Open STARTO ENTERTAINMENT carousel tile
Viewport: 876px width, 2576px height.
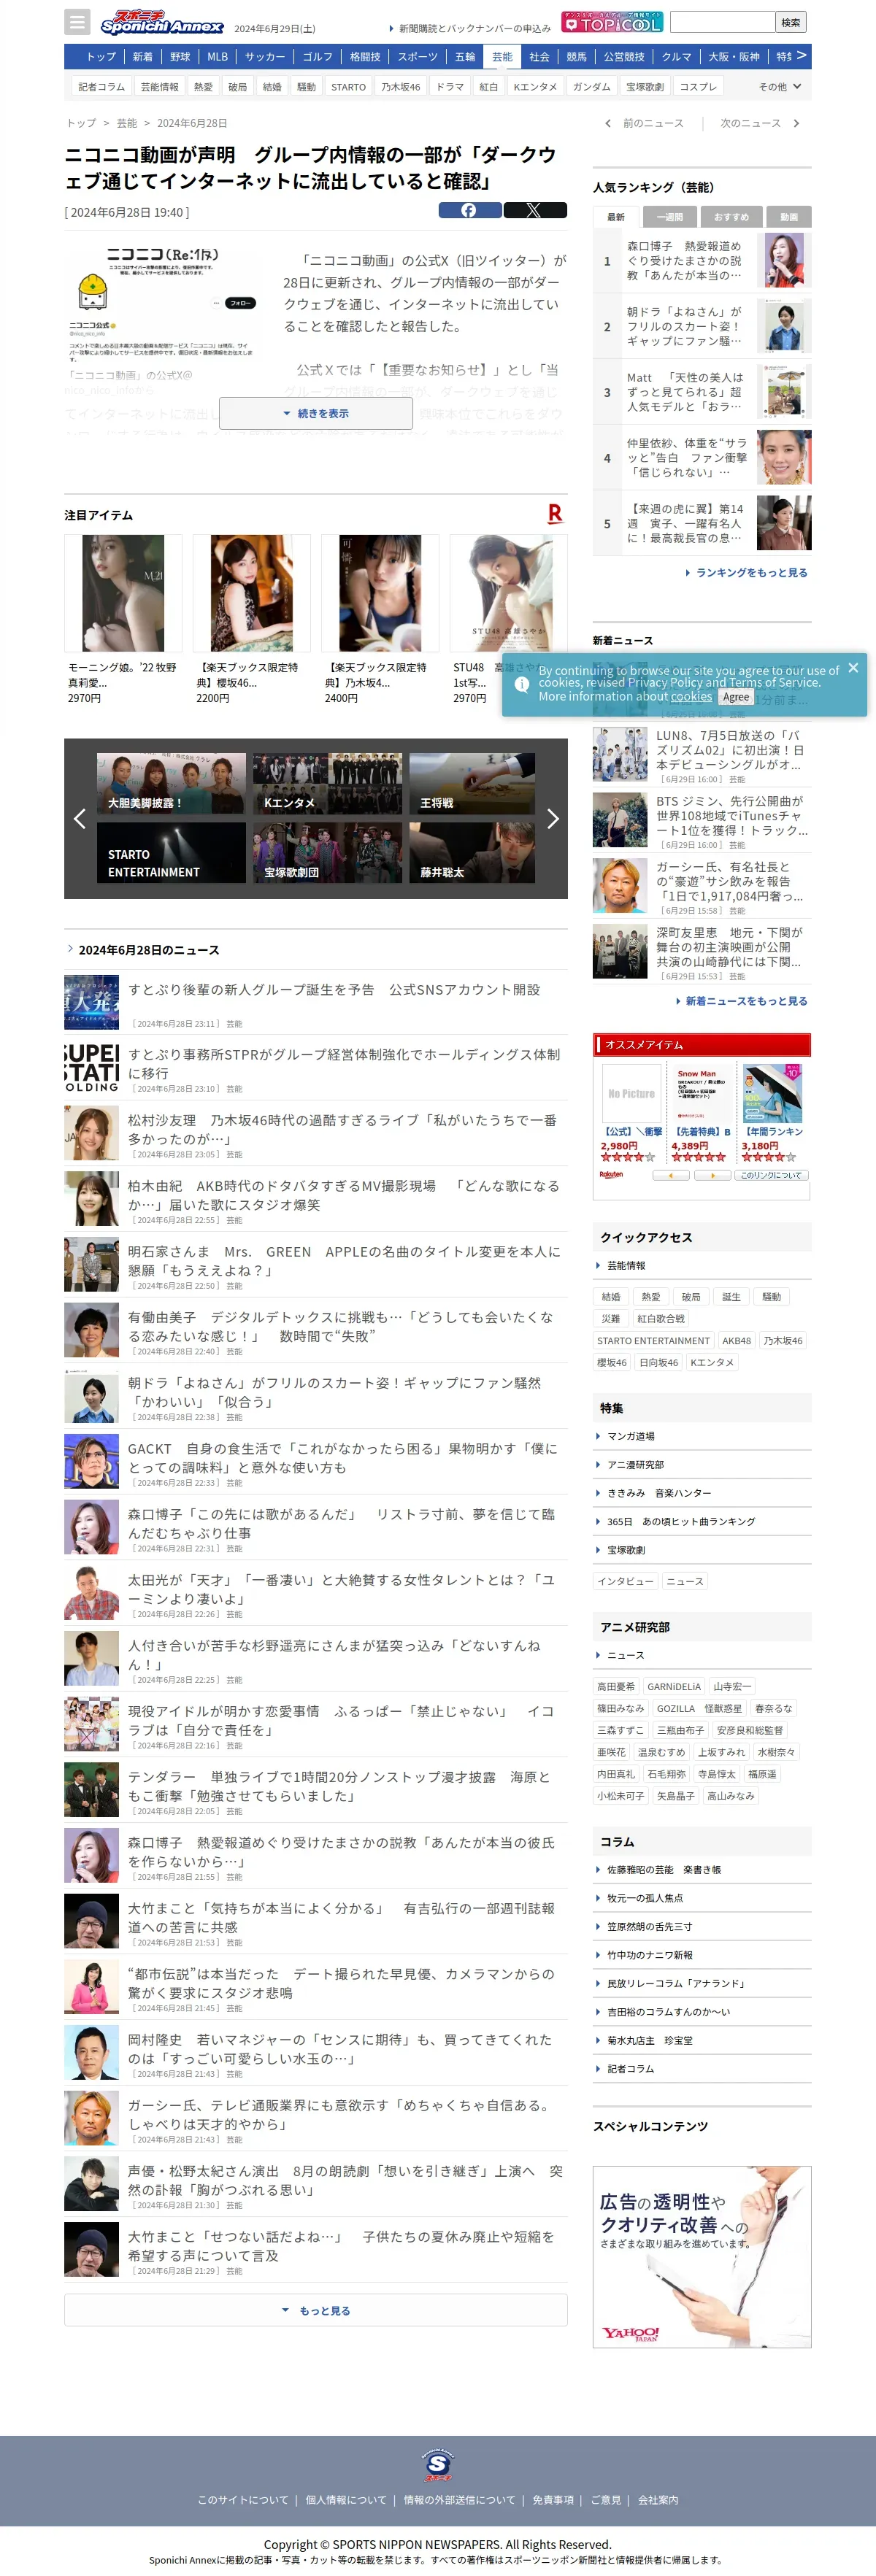click(171, 852)
